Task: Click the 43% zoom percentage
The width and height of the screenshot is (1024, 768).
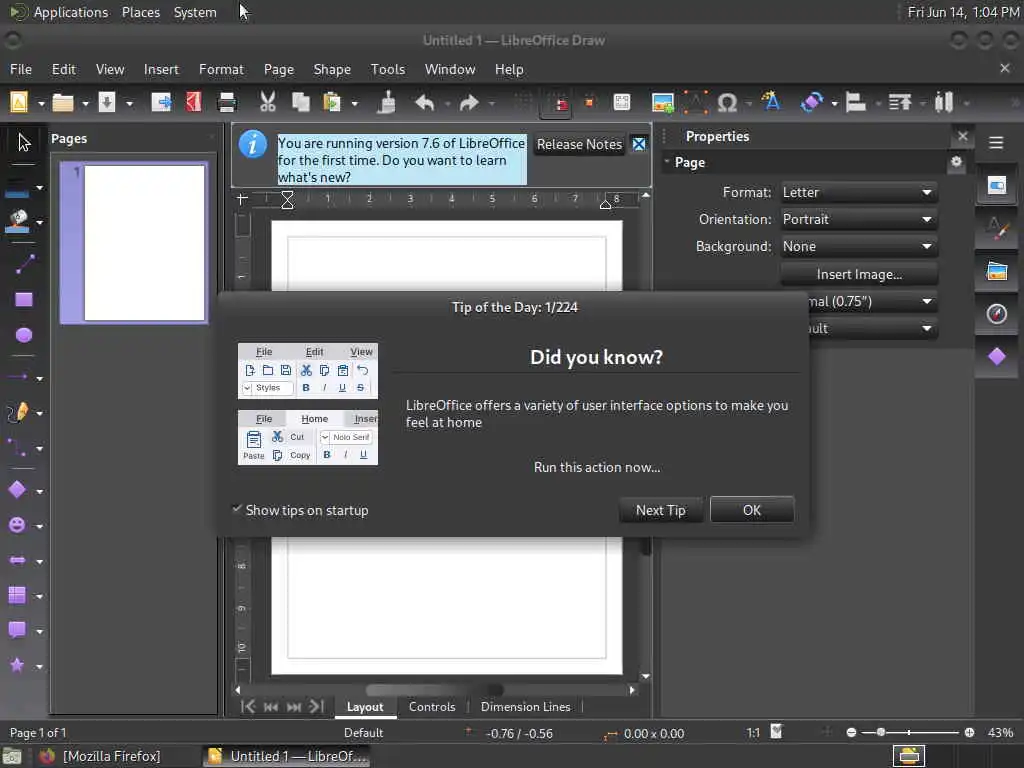Action: click(1000, 732)
